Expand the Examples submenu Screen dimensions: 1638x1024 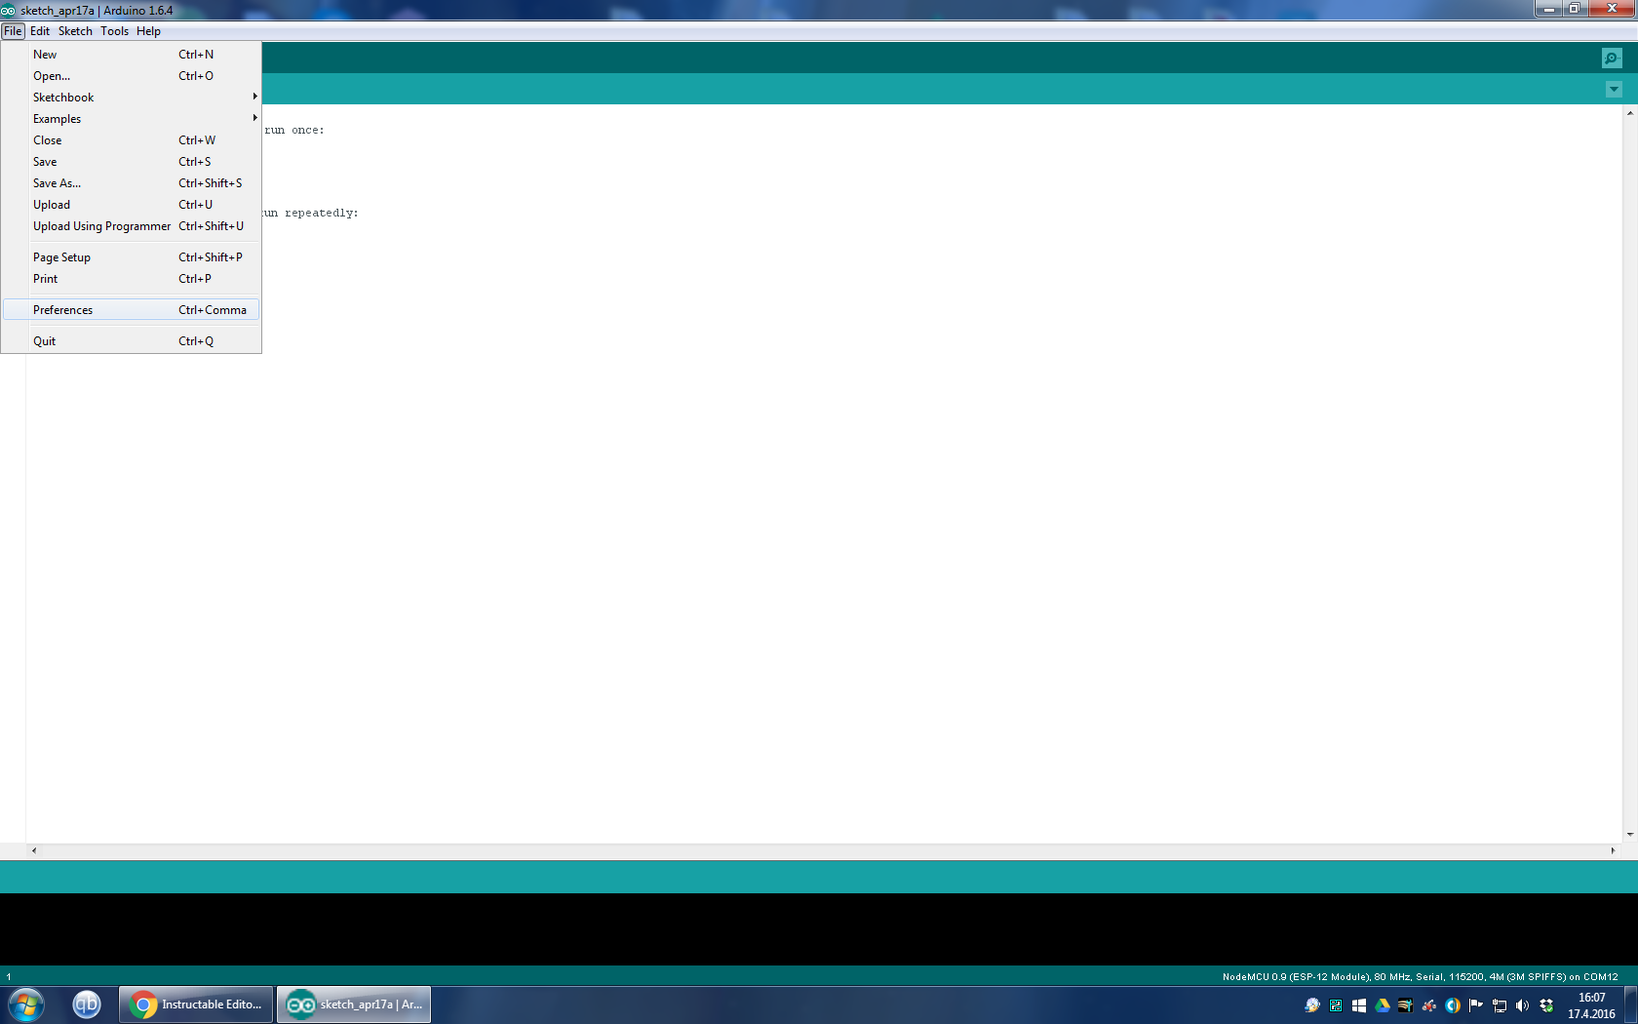(x=131, y=119)
